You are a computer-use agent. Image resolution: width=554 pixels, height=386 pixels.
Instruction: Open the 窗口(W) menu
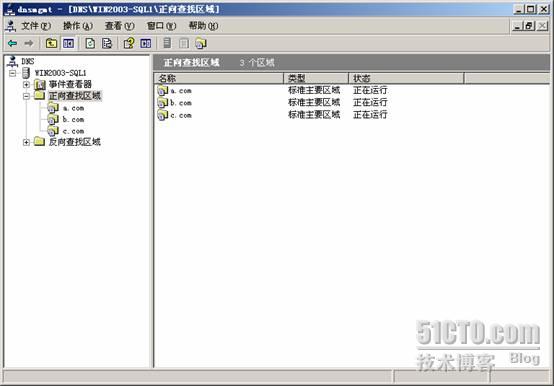pos(161,26)
